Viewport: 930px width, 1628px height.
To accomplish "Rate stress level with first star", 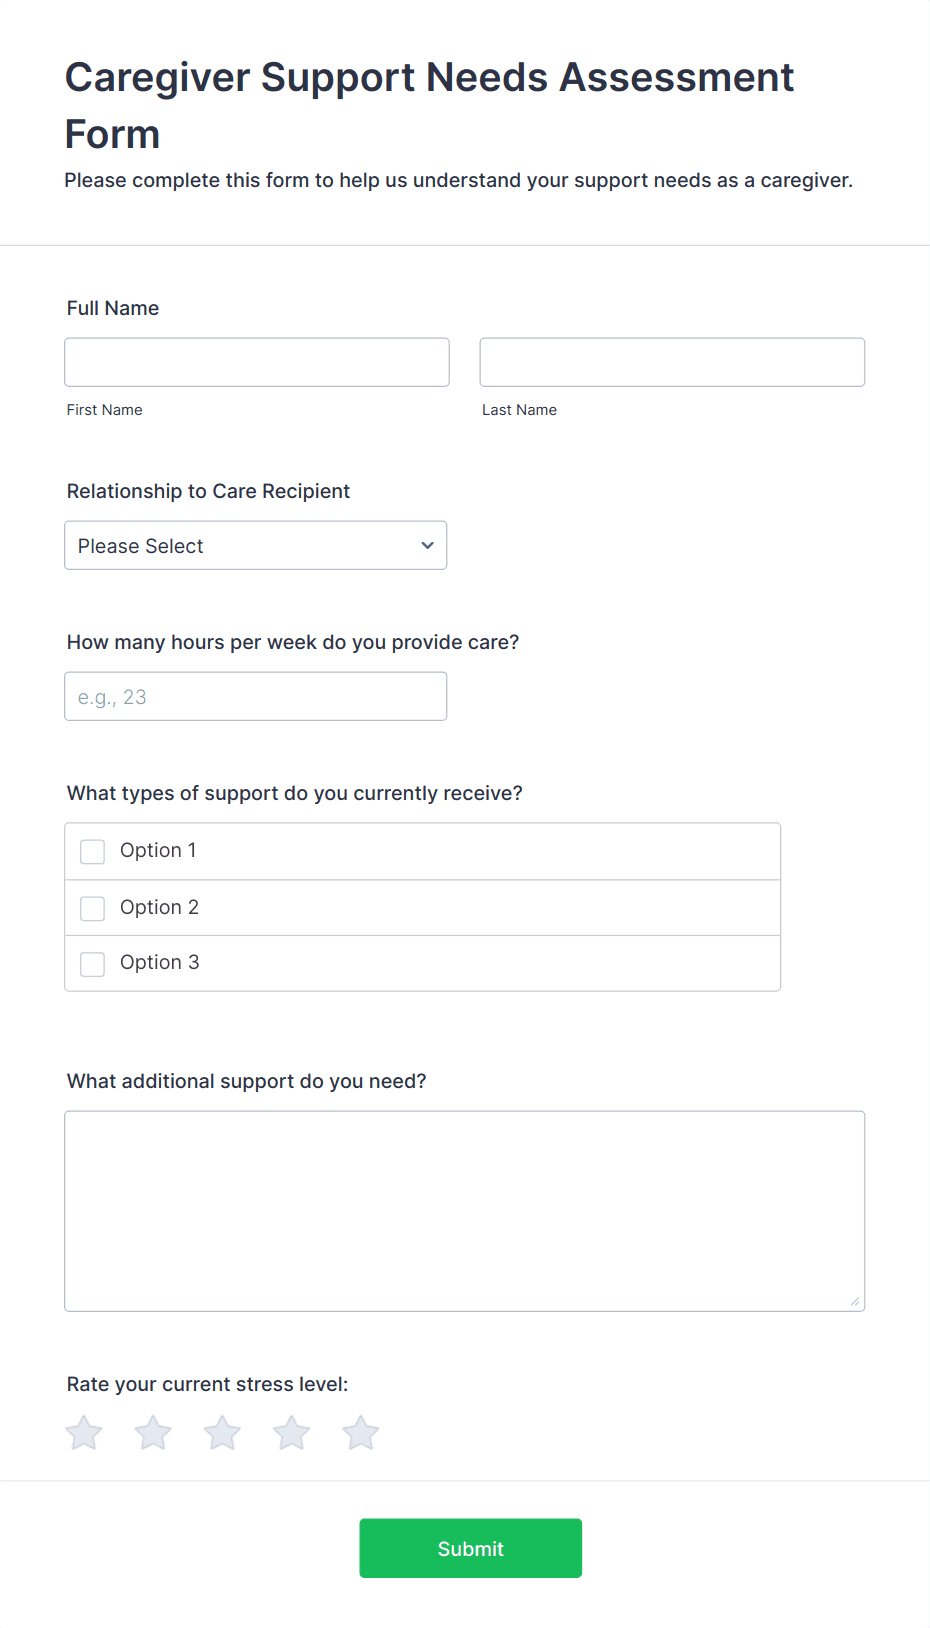I will point(84,1433).
